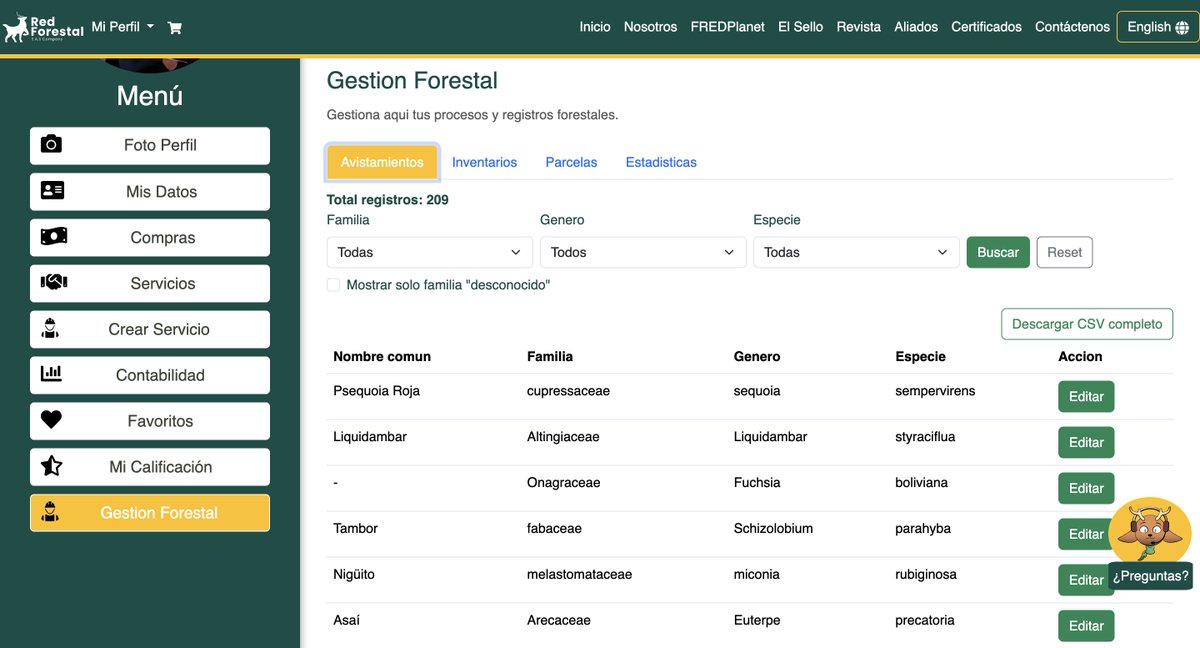Screen dimensions: 1200x648
Task: Open the Familia dropdown
Action: point(430,252)
